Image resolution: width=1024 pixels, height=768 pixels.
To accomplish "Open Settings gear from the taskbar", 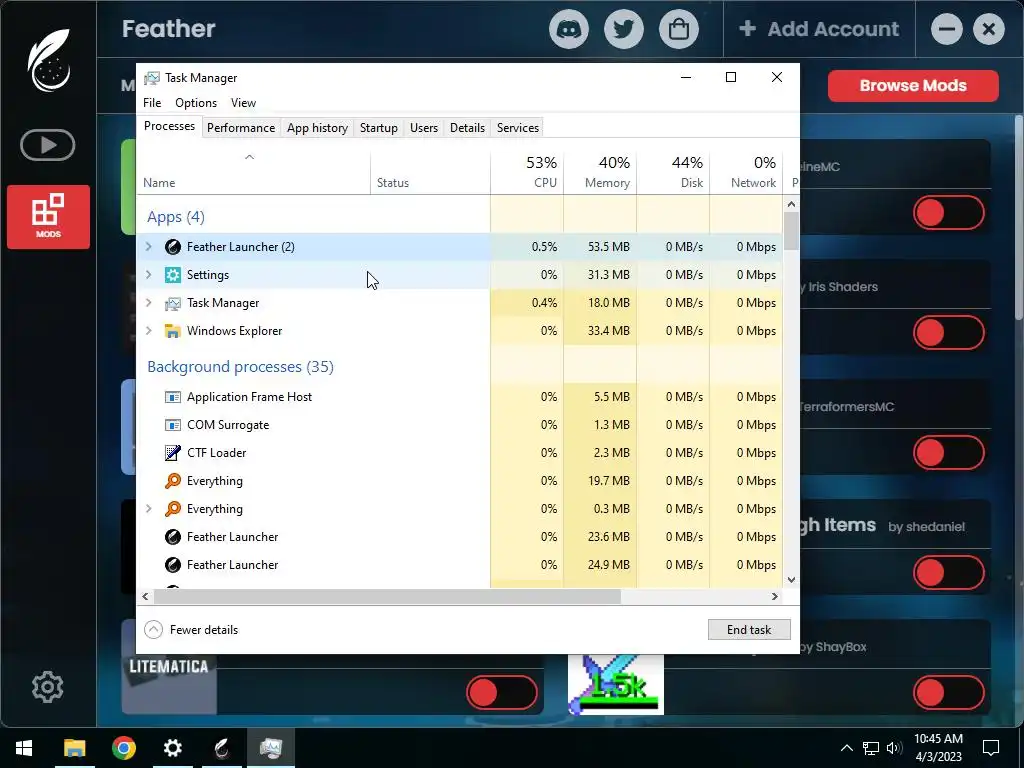I will tap(172, 748).
